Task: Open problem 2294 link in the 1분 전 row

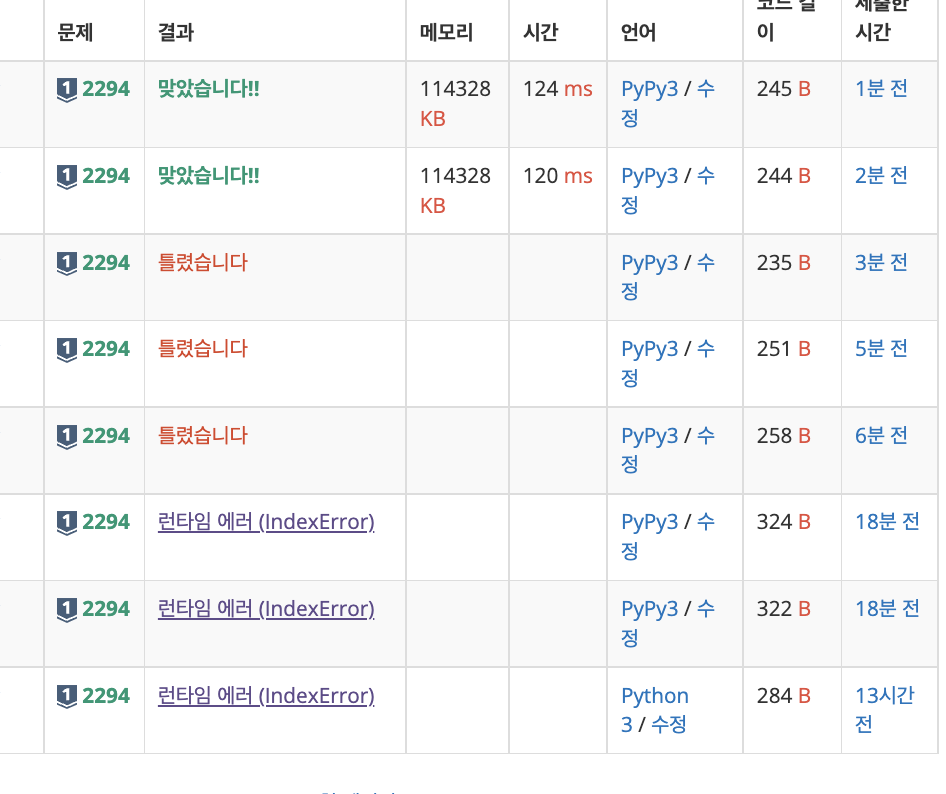Action: [x=106, y=89]
